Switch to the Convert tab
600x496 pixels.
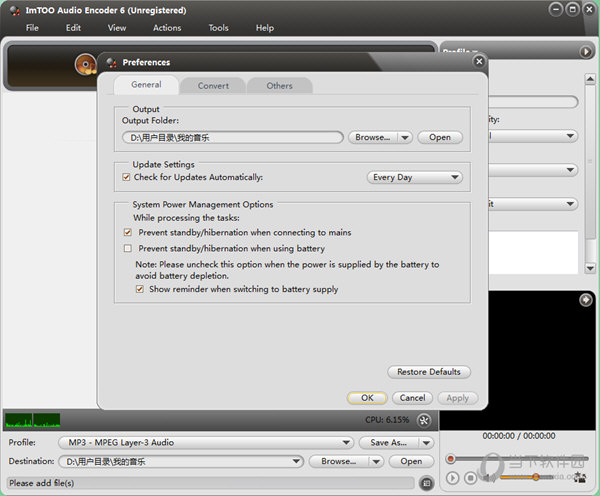click(x=213, y=86)
